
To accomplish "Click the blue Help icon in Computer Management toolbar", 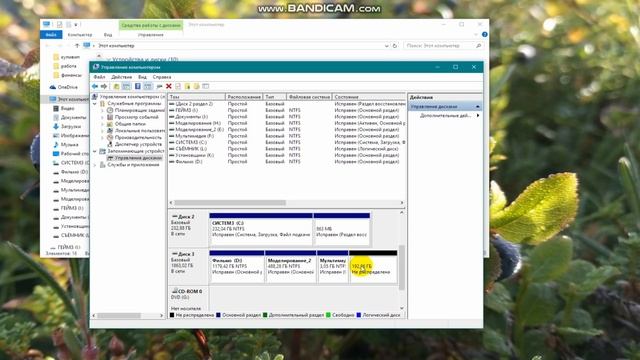I will tap(138, 86).
